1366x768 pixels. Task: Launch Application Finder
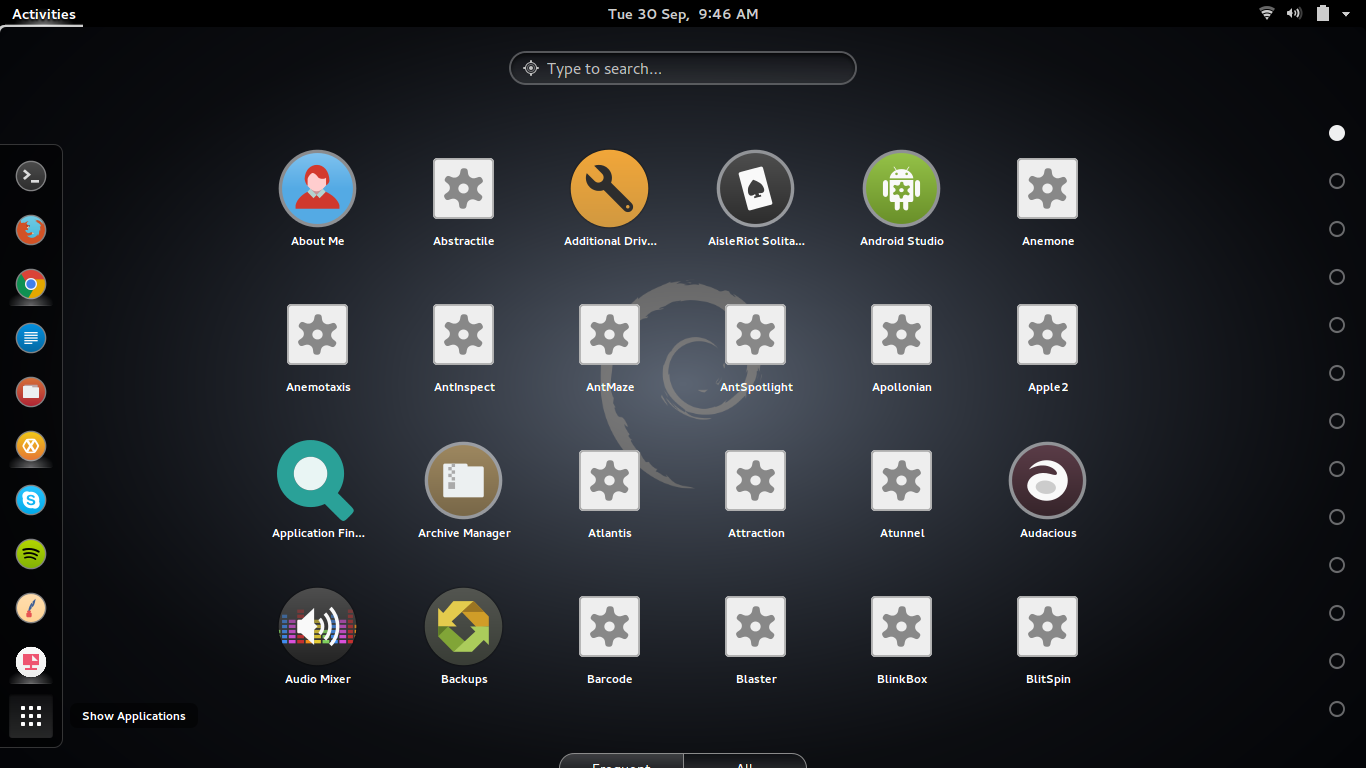pyautogui.click(x=317, y=481)
